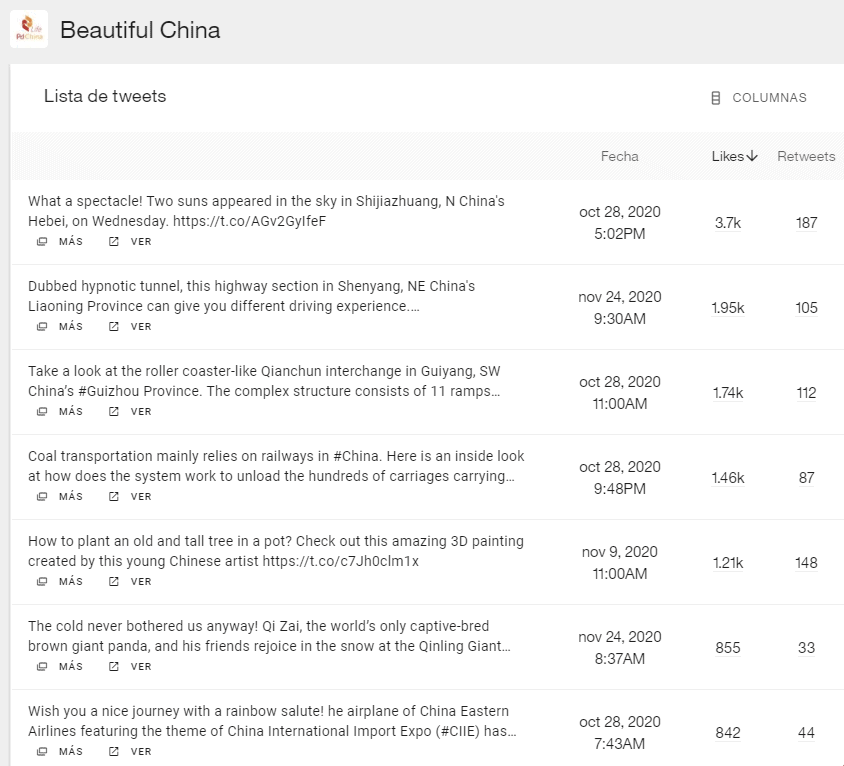This screenshot has width=844, height=766.
Task: Toggle Likes descending sort arrow
Action: tap(752, 156)
